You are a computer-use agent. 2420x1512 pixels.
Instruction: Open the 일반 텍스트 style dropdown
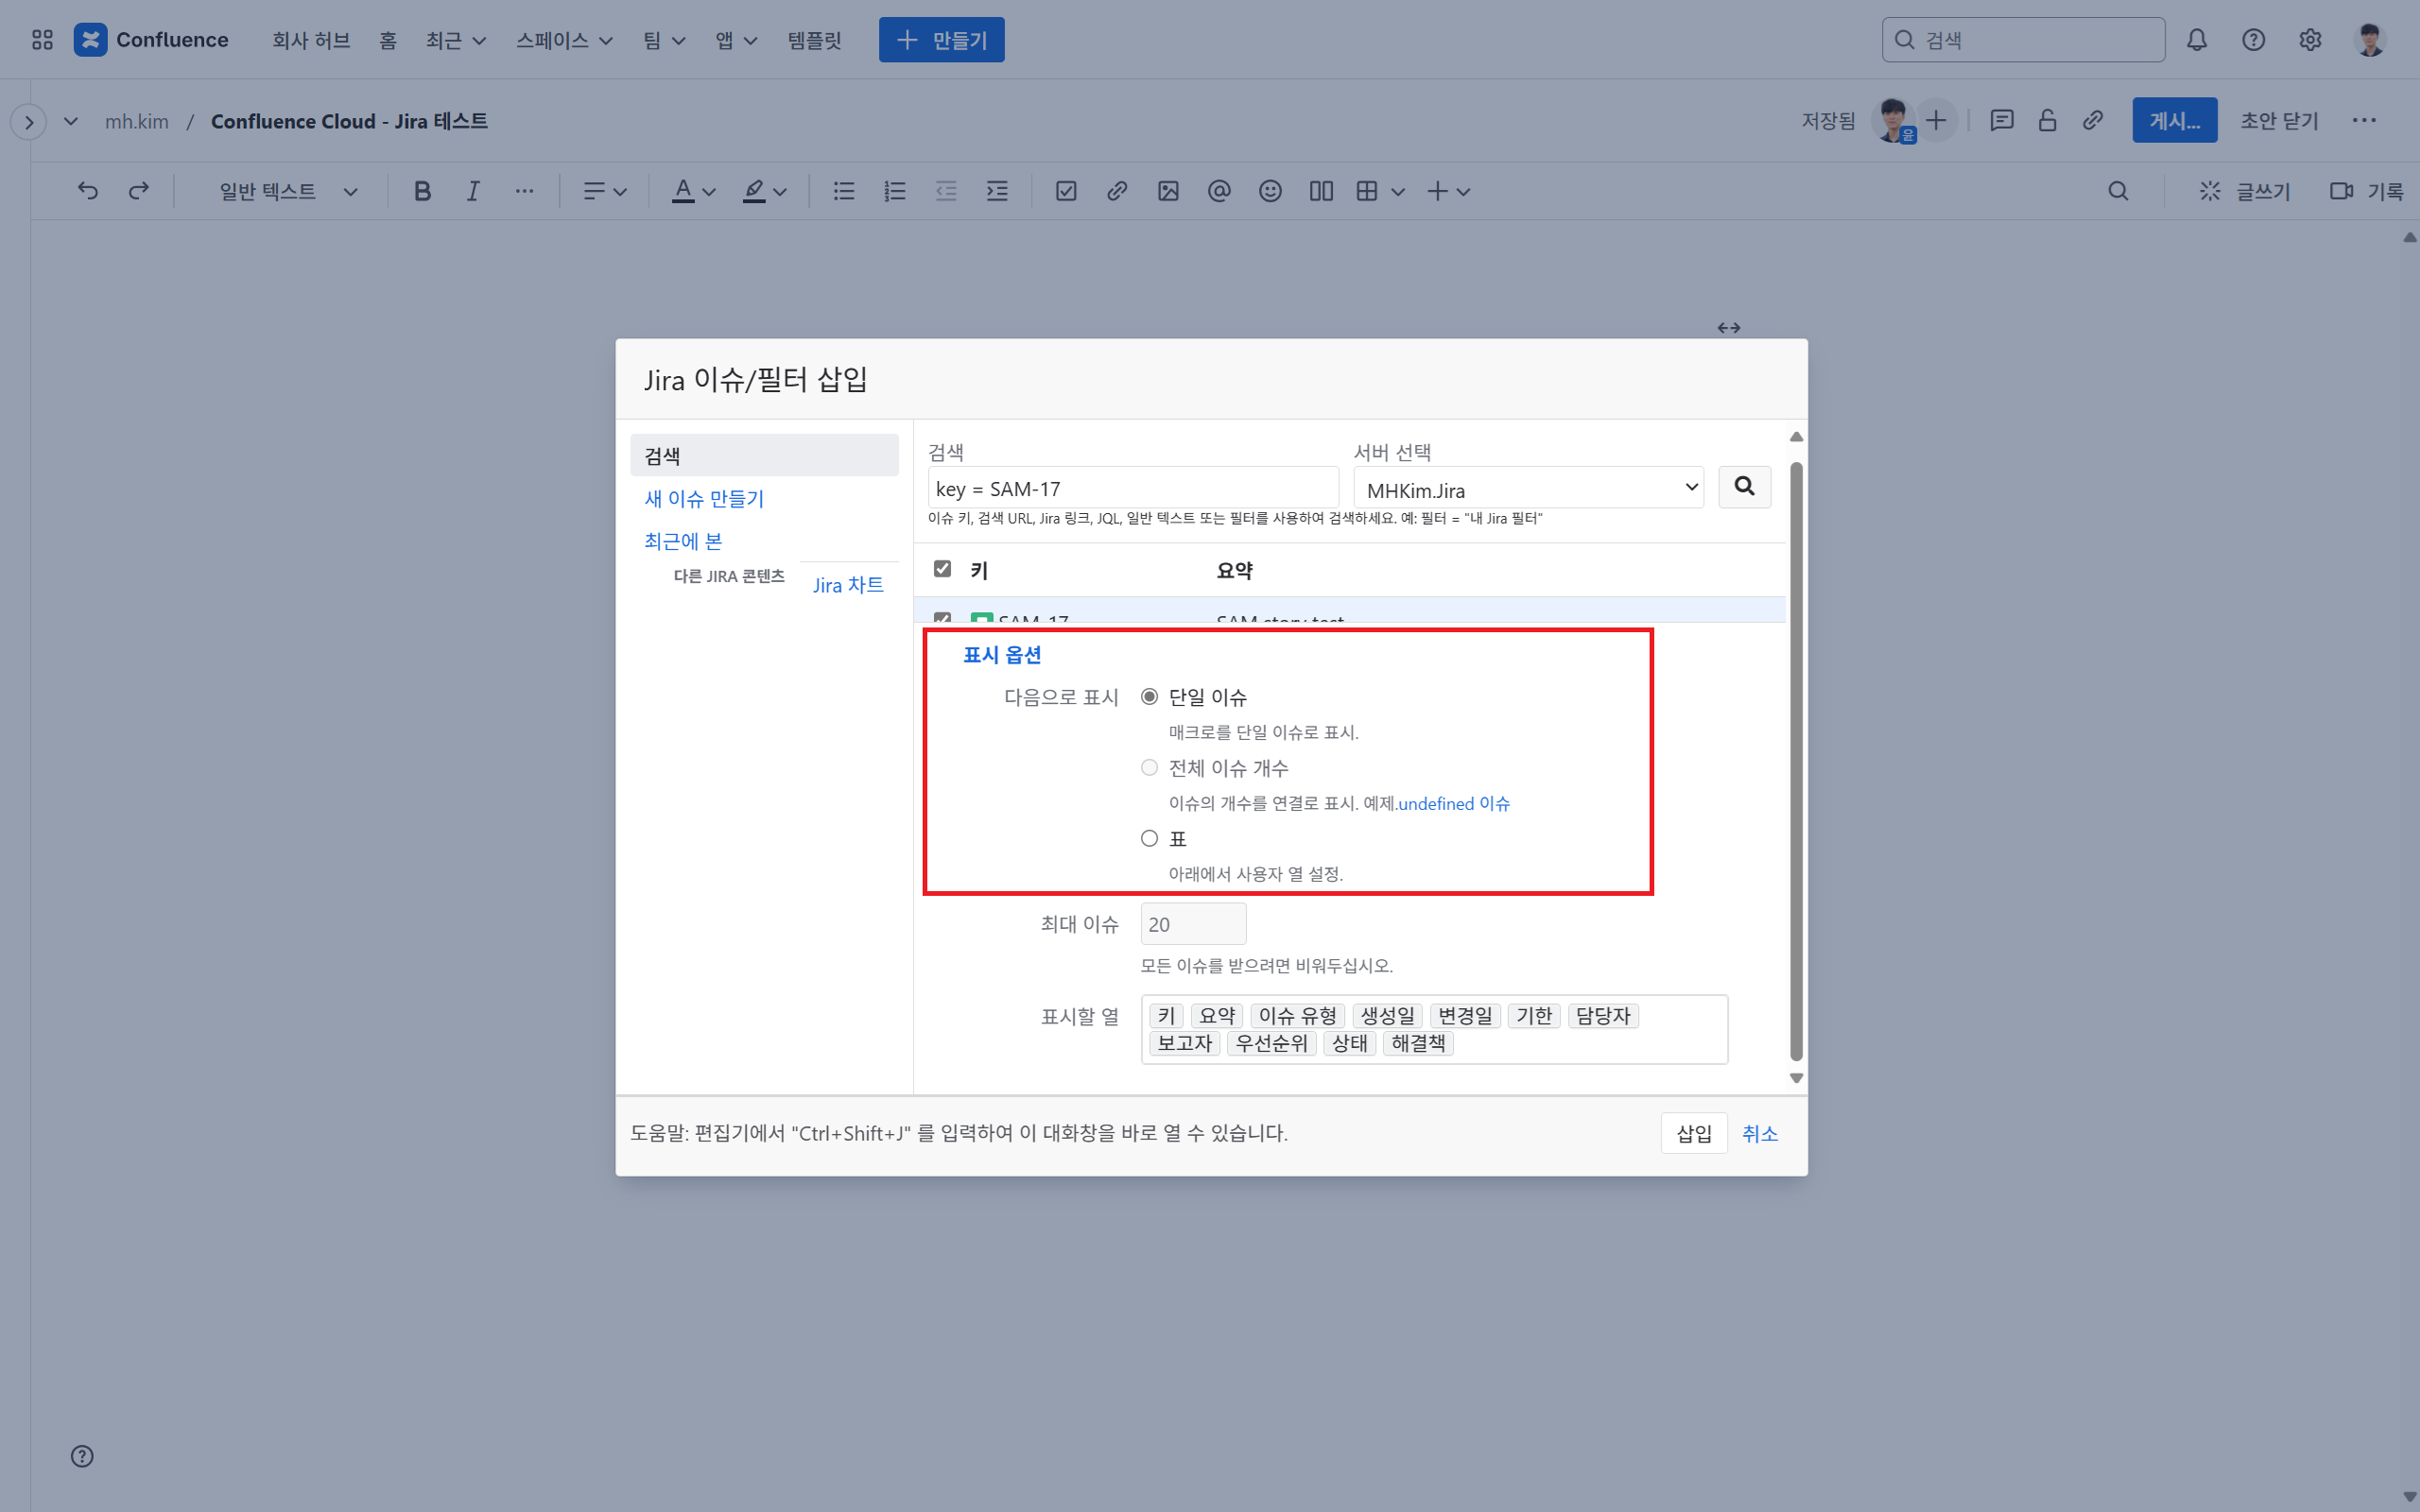288,191
